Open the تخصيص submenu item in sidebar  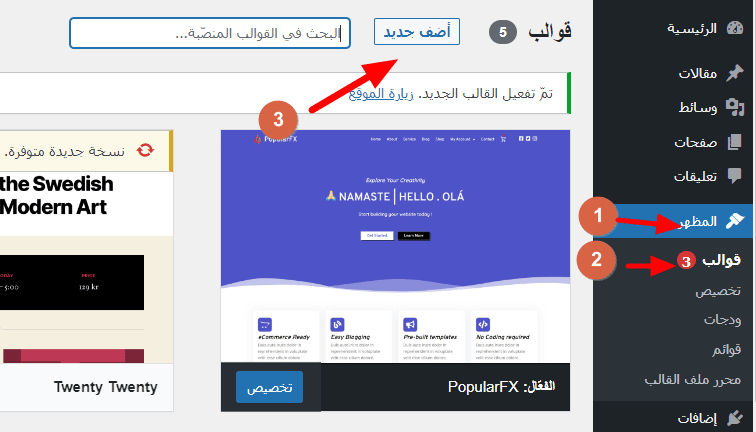tap(718, 291)
